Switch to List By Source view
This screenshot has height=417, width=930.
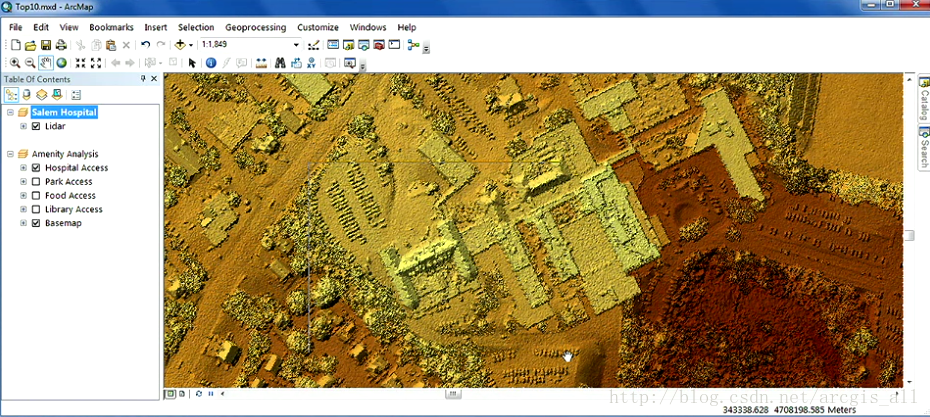point(26,95)
